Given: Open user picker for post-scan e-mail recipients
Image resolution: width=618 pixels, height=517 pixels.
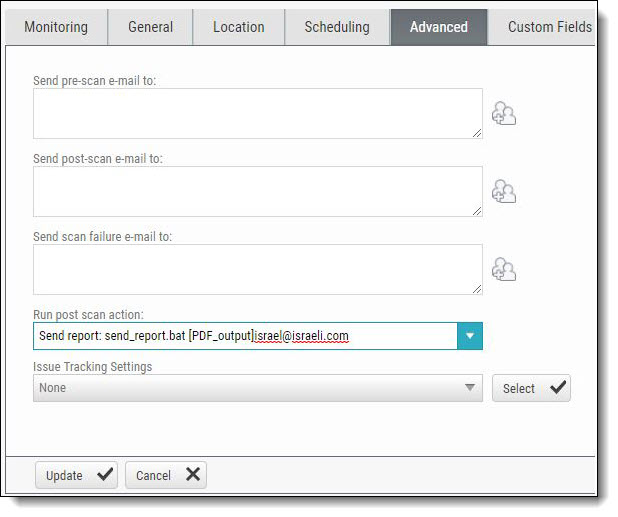Looking at the screenshot, I should 504,192.
